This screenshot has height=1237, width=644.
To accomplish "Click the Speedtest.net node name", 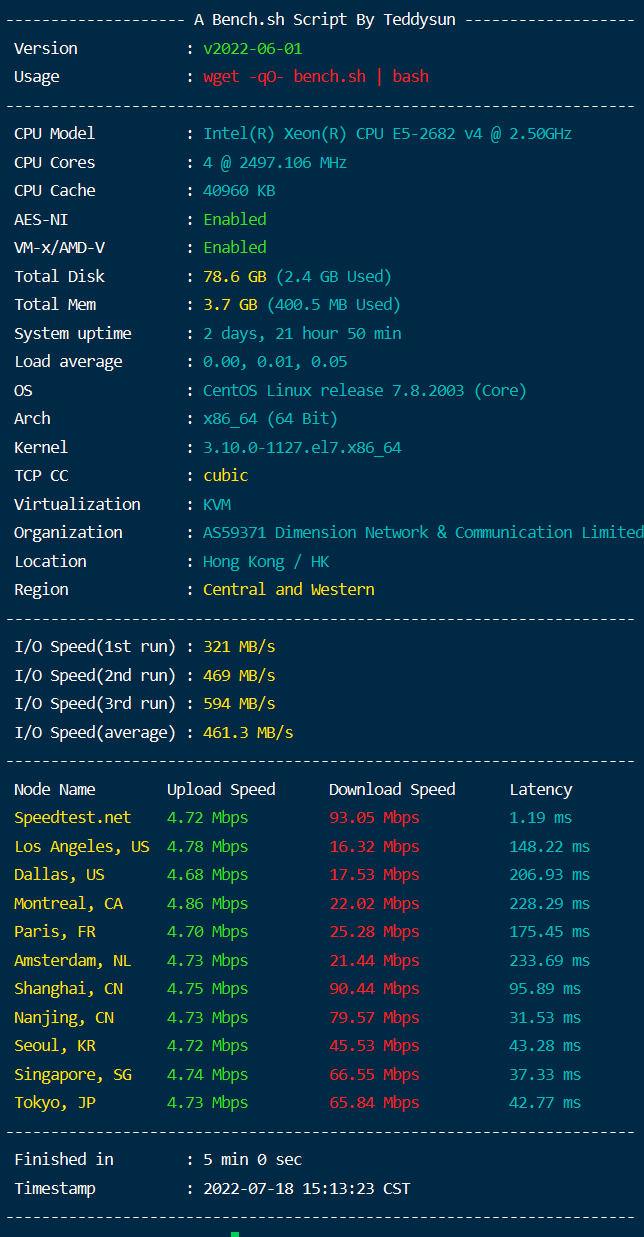I will coord(73,817).
